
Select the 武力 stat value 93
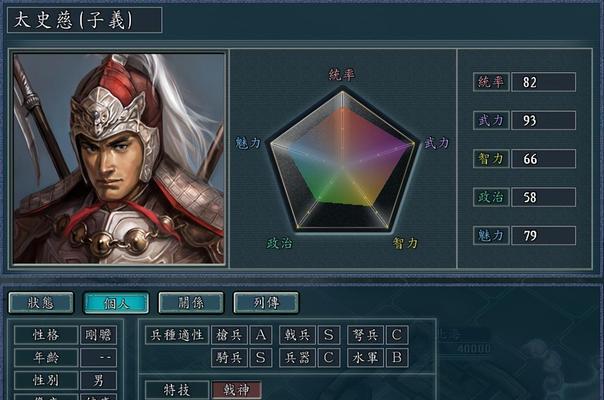[543, 120]
